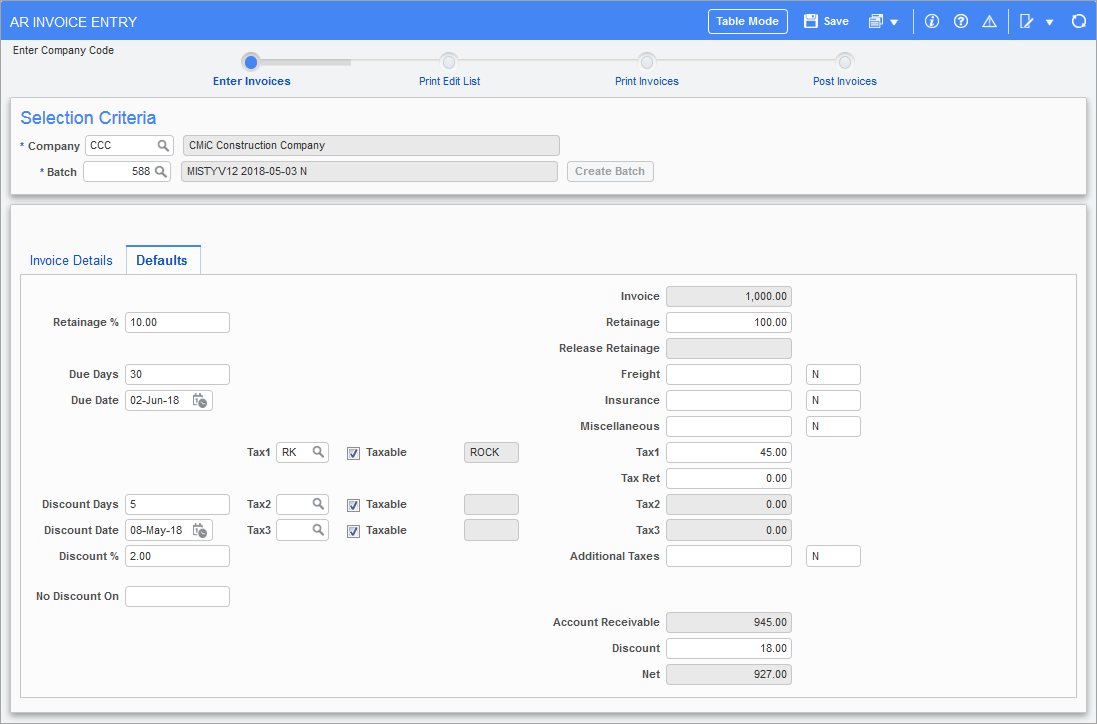Click the Freight amount input field
This screenshot has height=724, width=1097.
pyautogui.click(x=729, y=374)
